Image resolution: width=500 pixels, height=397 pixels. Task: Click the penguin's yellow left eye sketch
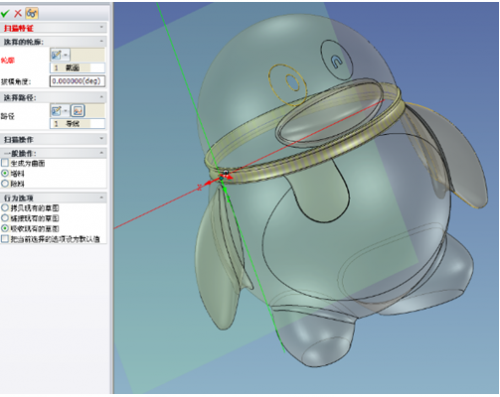pos(288,84)
